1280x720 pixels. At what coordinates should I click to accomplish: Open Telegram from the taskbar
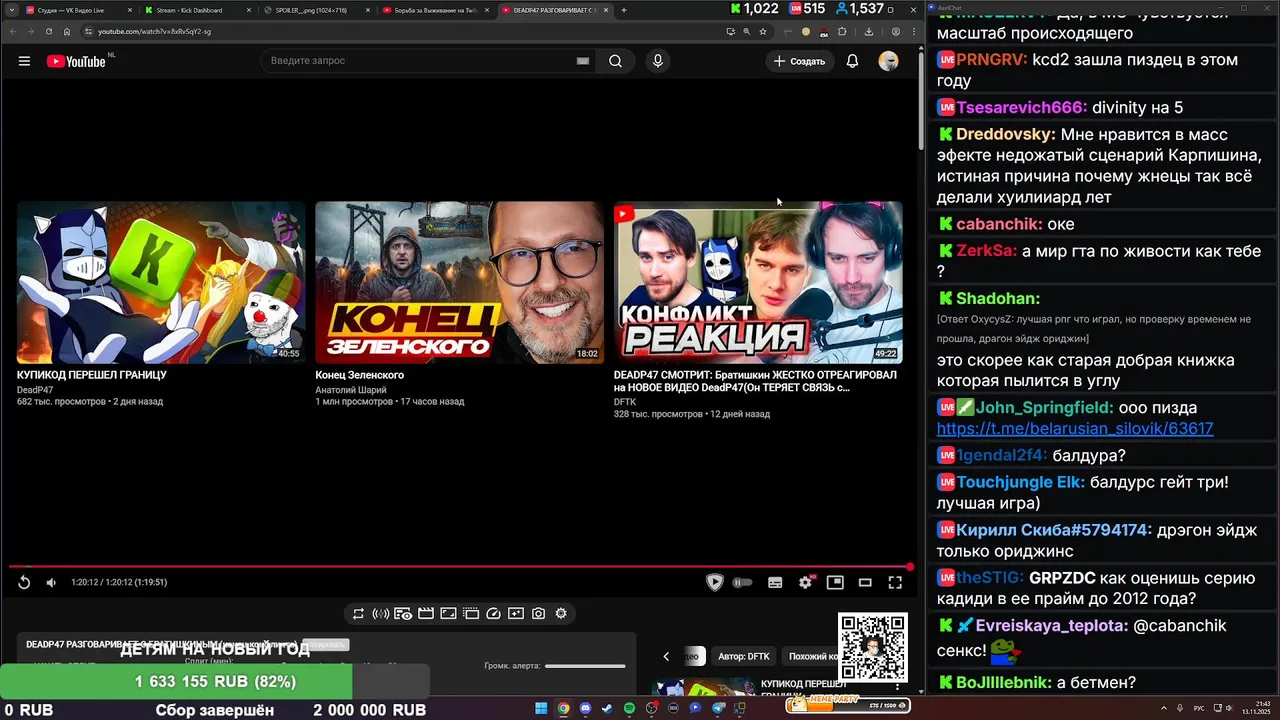pos(717,708)
